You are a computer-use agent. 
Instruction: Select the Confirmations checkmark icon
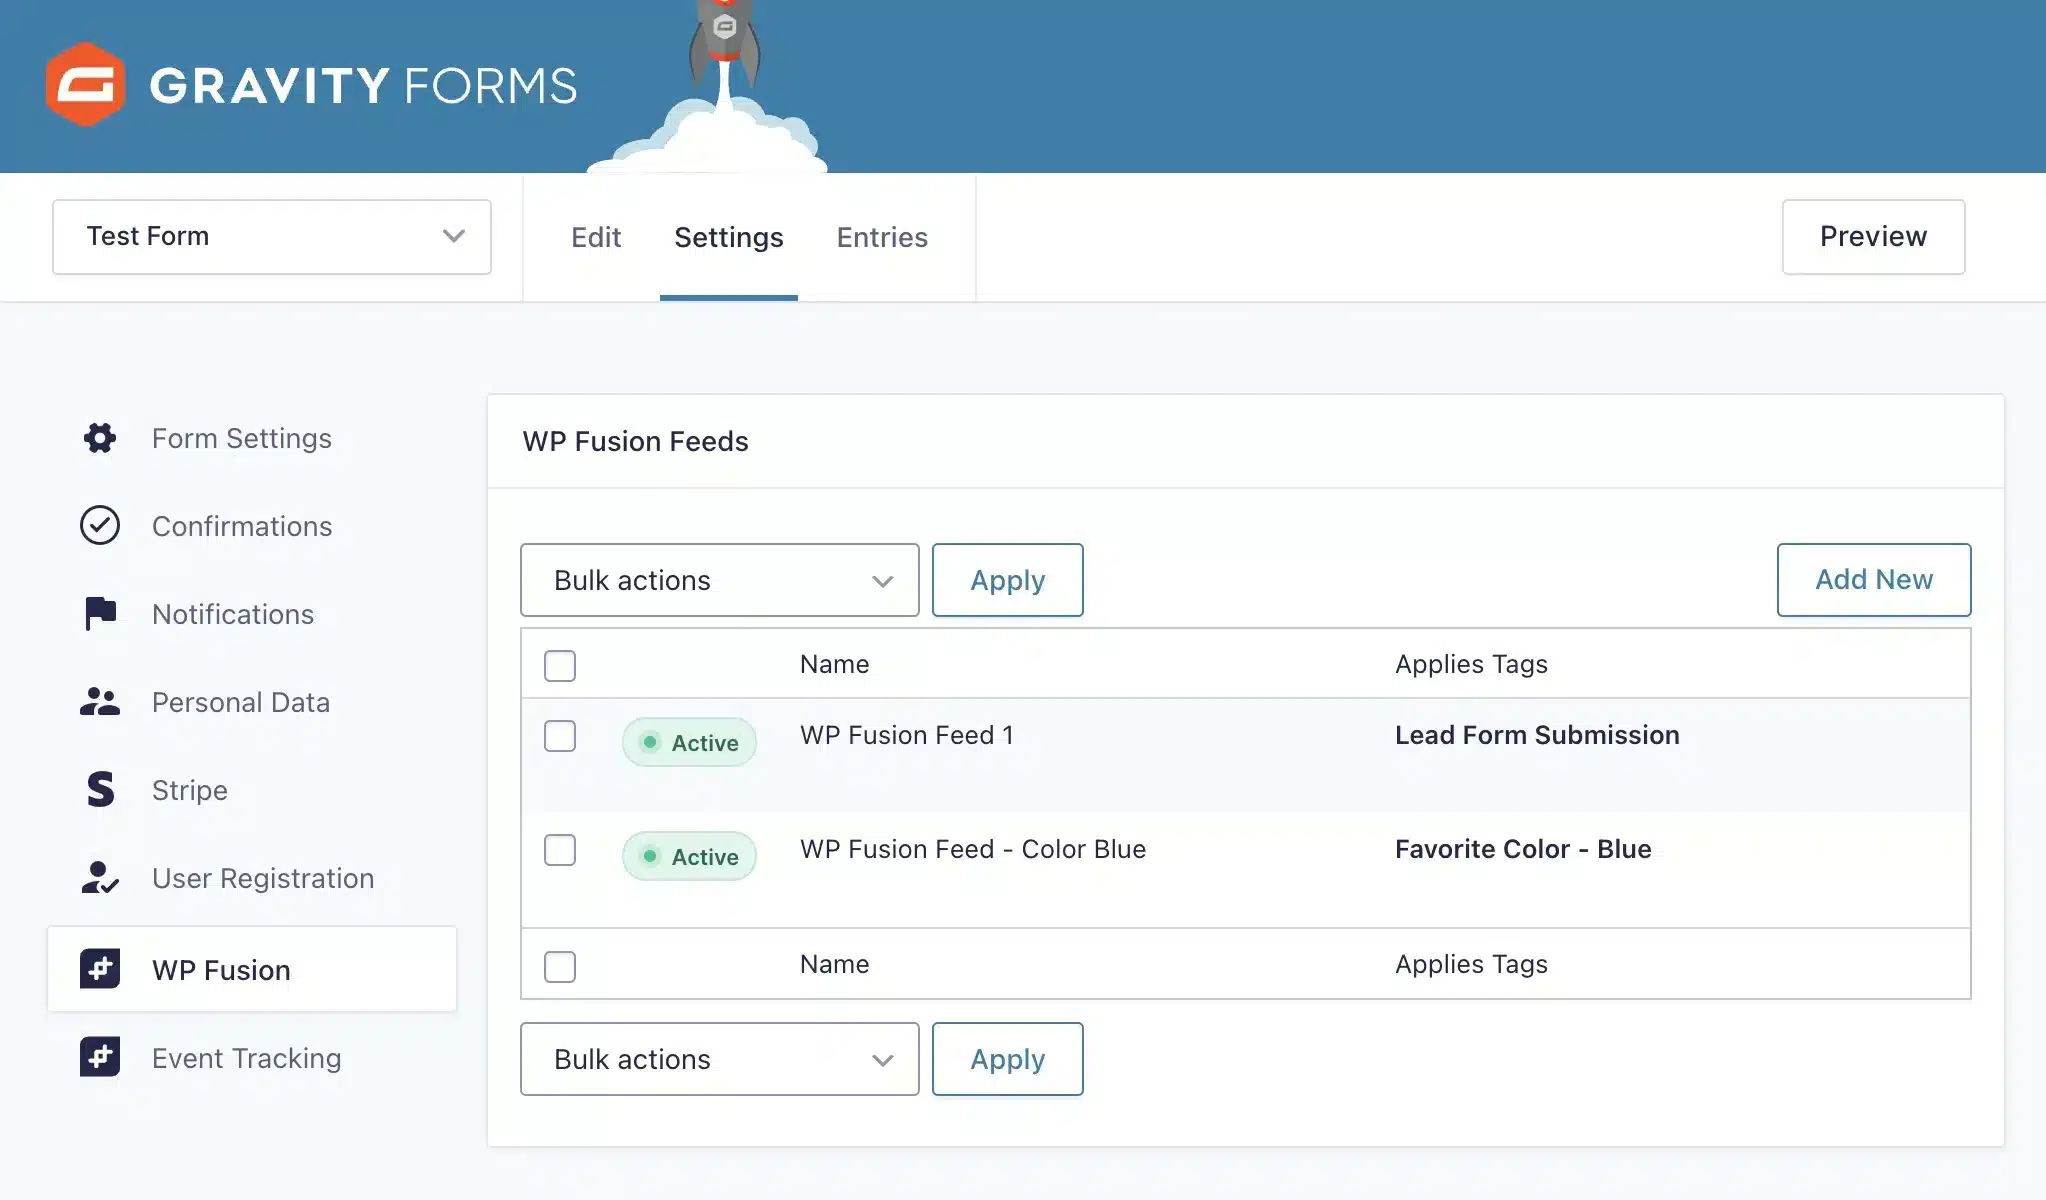coord(98,525)
